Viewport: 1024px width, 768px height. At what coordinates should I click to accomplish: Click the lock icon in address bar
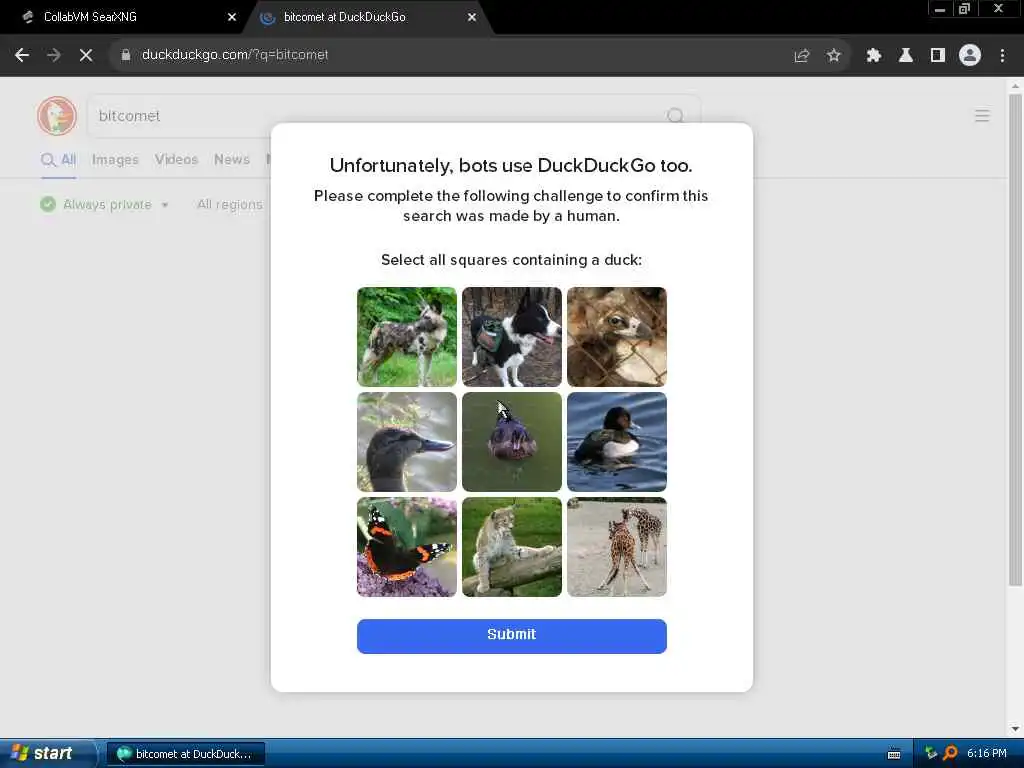[126, 56]
